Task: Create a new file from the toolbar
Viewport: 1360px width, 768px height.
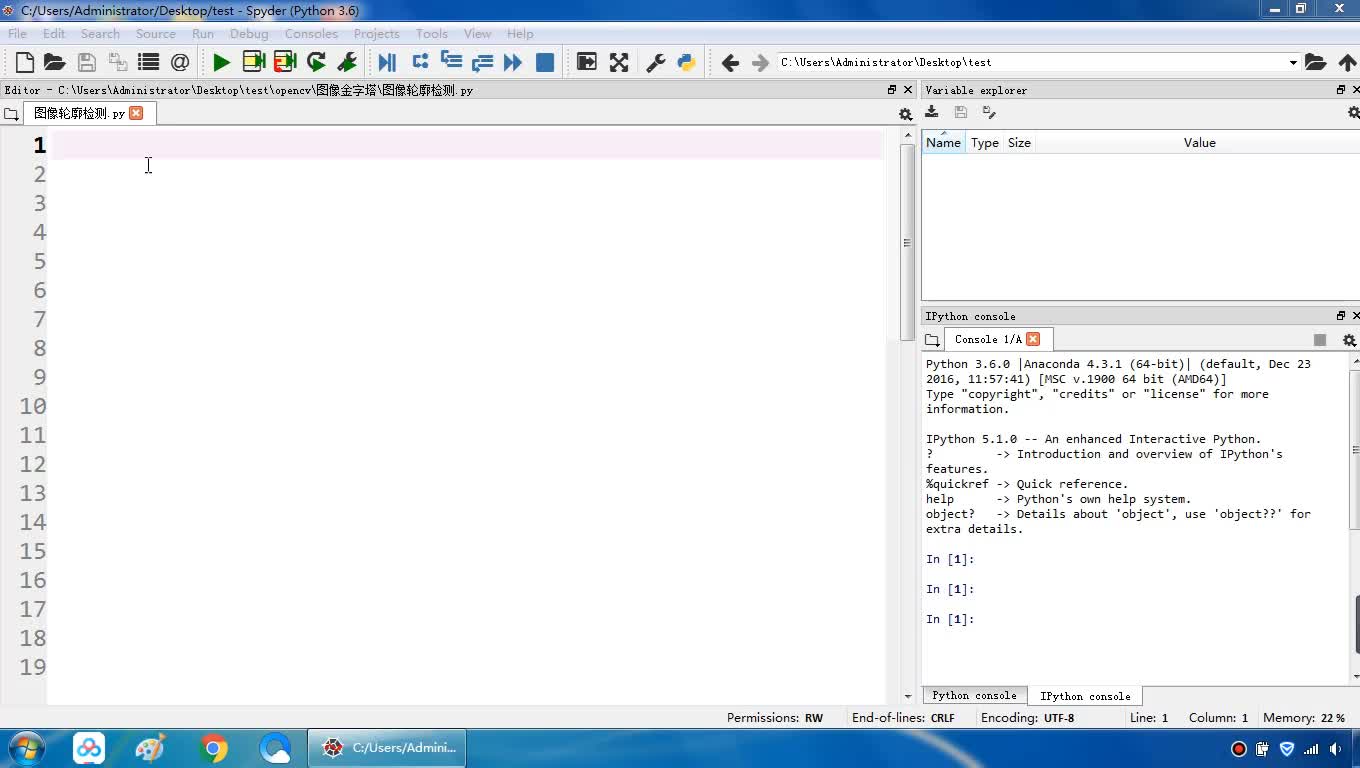Action: click(25, 62)
